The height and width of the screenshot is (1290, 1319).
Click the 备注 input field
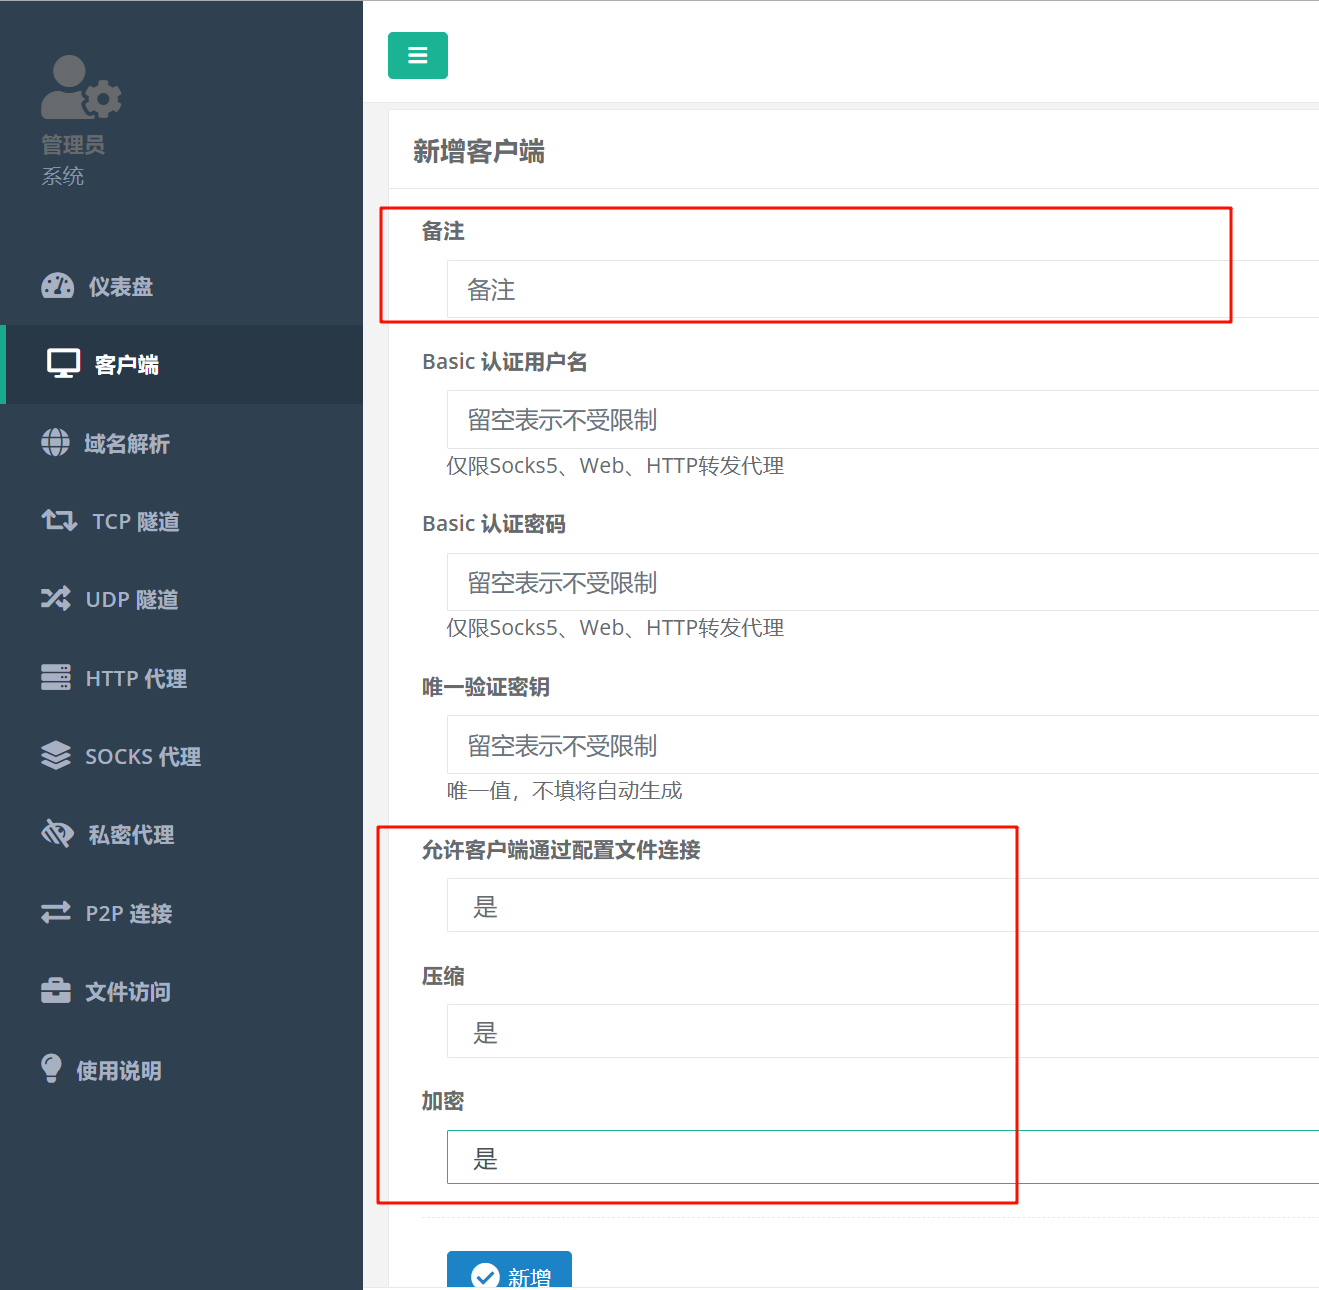[882, 290]
